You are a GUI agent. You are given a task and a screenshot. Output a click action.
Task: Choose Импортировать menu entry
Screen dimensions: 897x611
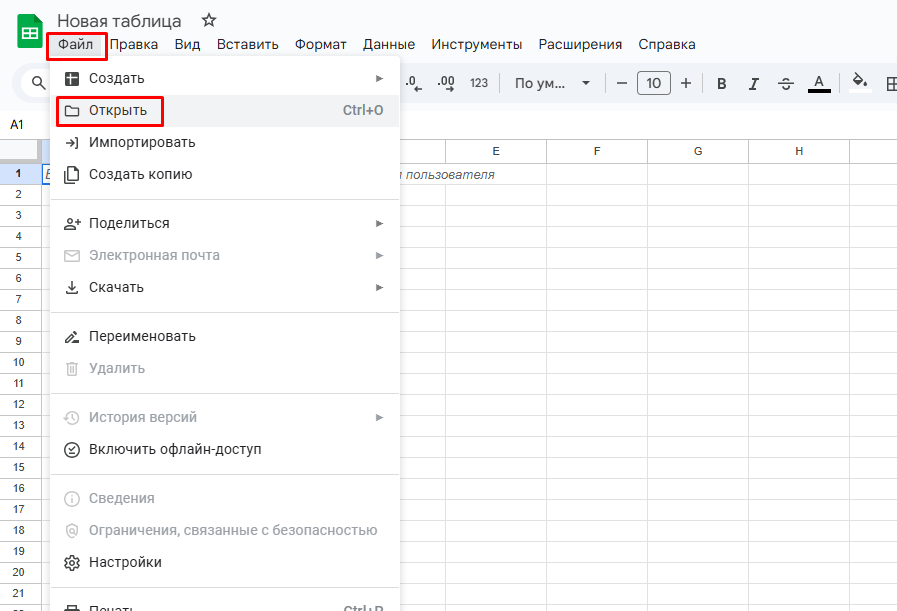(x=142, y=142)
